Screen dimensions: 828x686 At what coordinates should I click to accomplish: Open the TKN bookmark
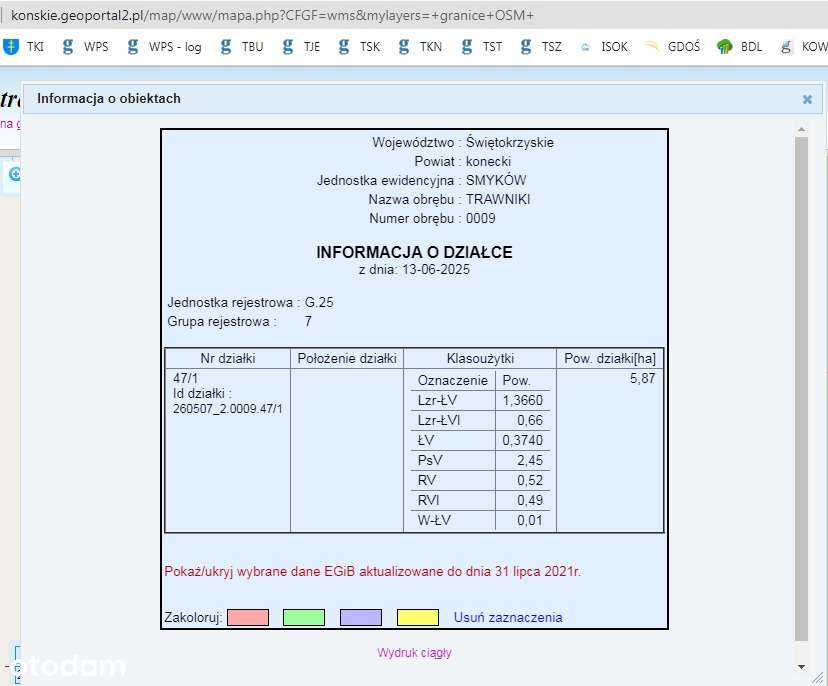pyautogui.click(x=420, y=46)
